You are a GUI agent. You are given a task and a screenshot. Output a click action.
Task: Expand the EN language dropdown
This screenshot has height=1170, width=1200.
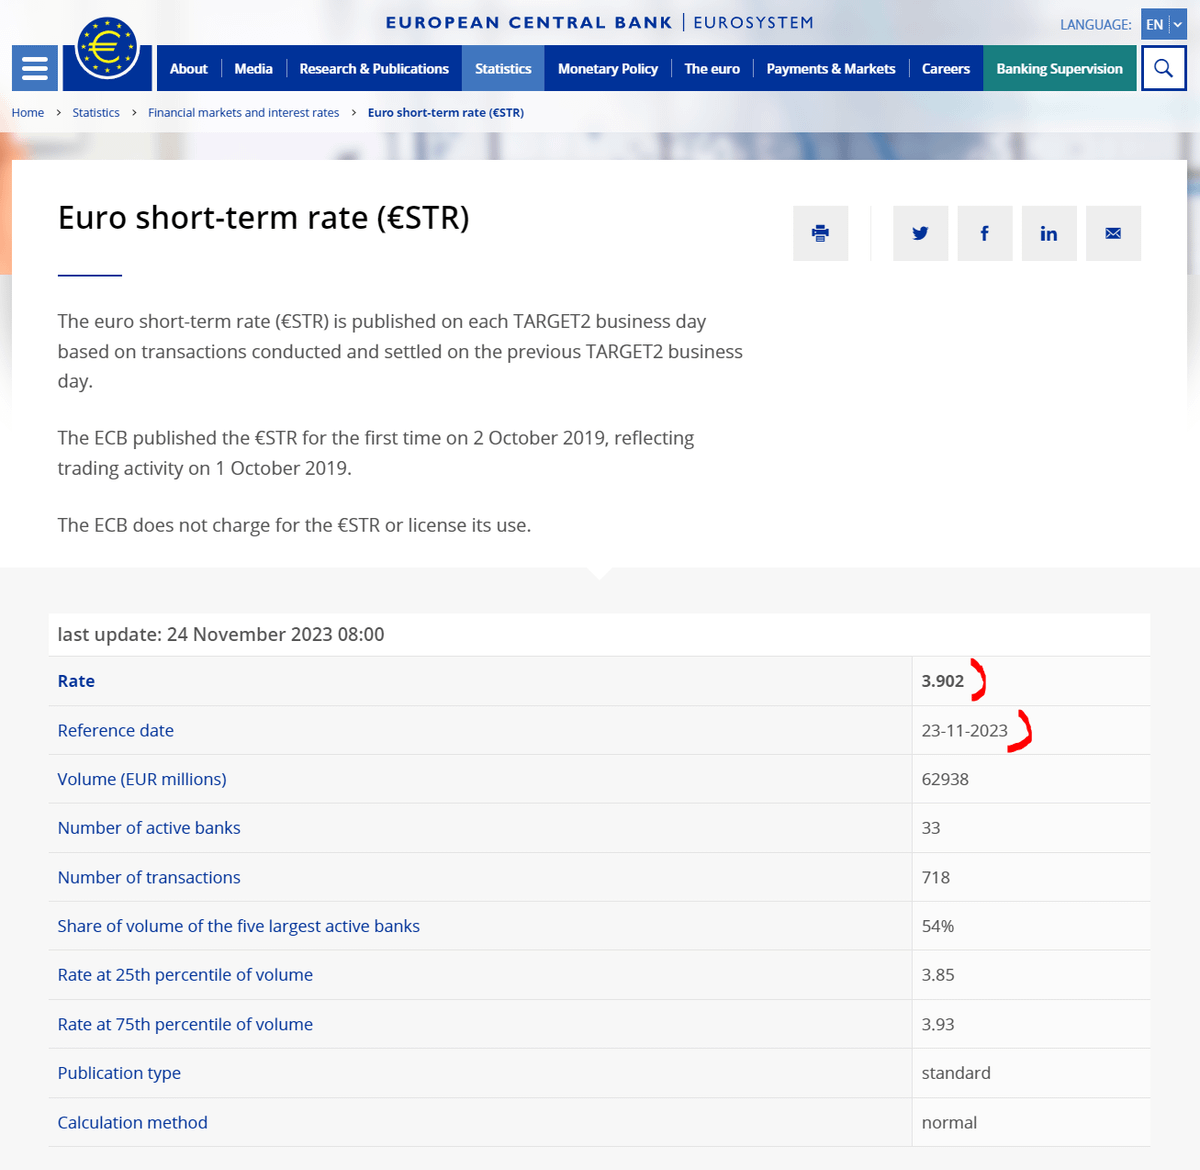click(1163, 24)
